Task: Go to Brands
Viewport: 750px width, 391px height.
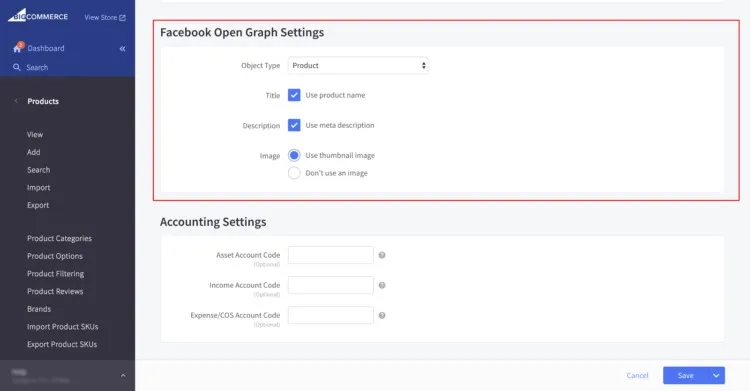Action: (x=39, y=309)
